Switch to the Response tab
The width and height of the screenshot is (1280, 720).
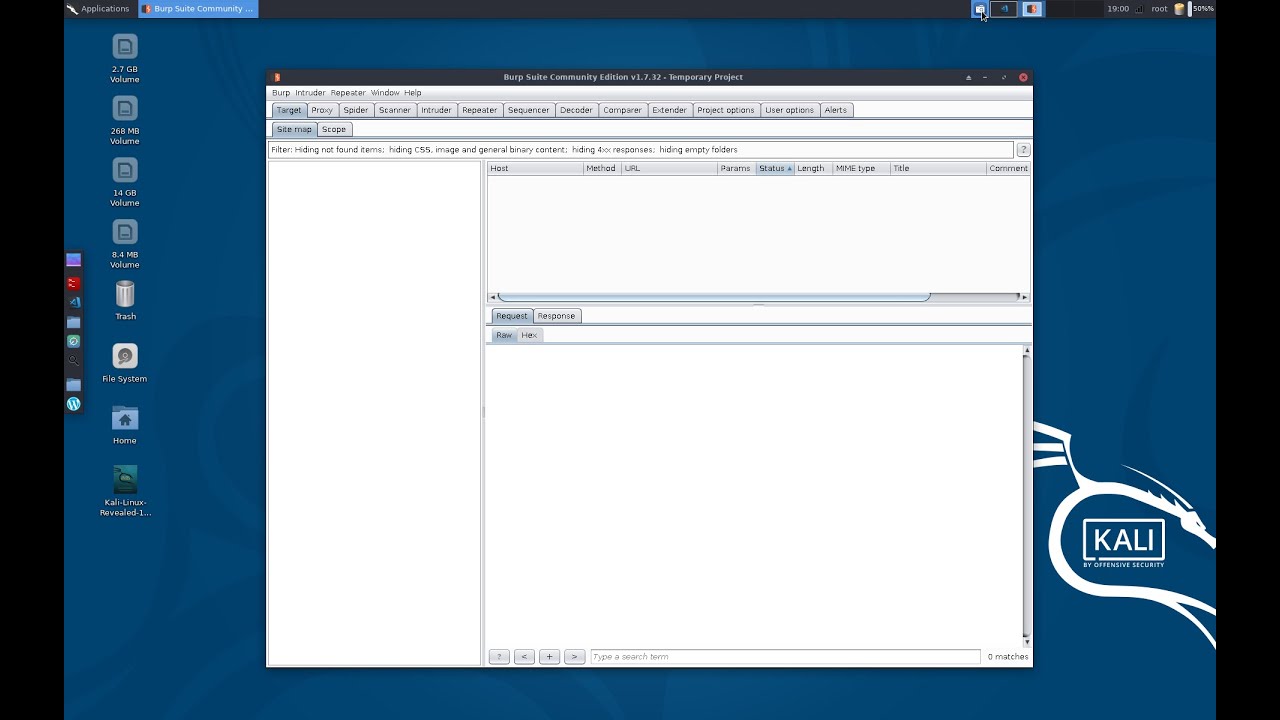point(556,316)
